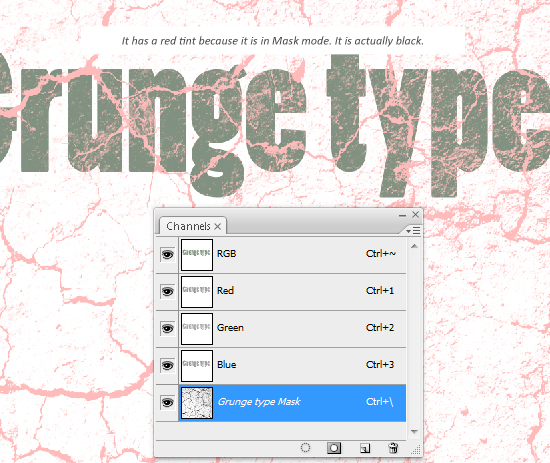Screen dimensions: 550x463
Task: Load channel as selection icon
Action: 306,448
